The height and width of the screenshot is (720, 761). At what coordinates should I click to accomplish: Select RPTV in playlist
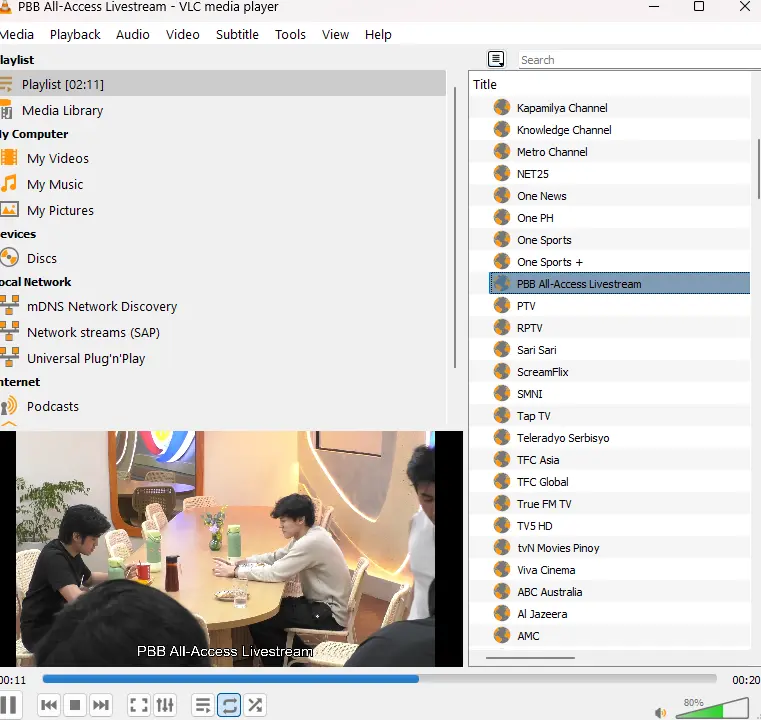point(620,327)
